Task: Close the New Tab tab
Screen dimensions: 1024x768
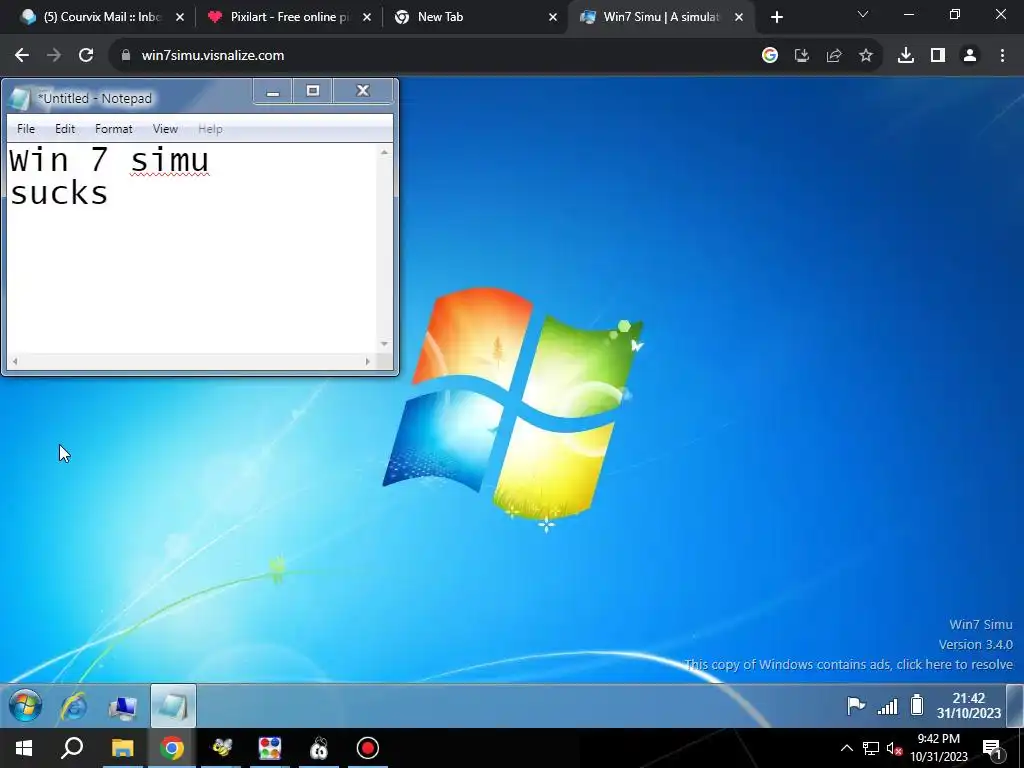Action: point(553,18)
